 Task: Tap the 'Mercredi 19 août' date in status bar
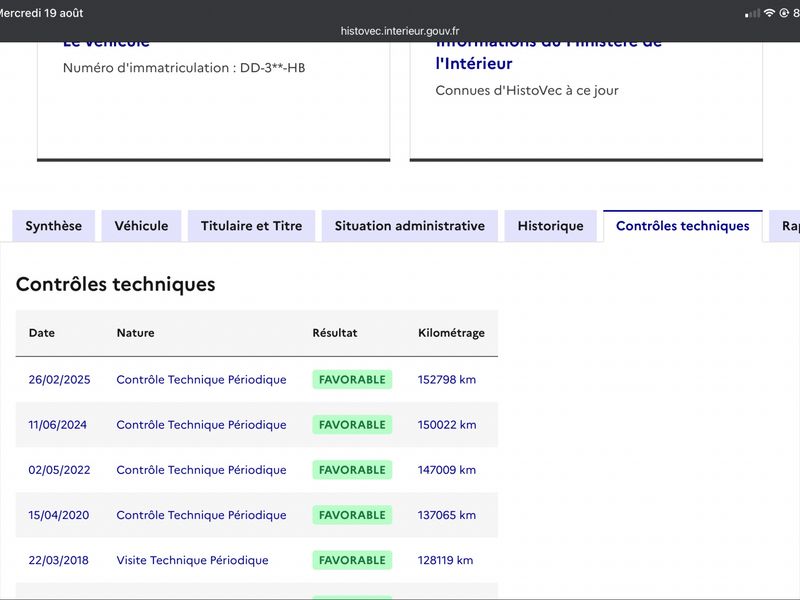point(41,13)
